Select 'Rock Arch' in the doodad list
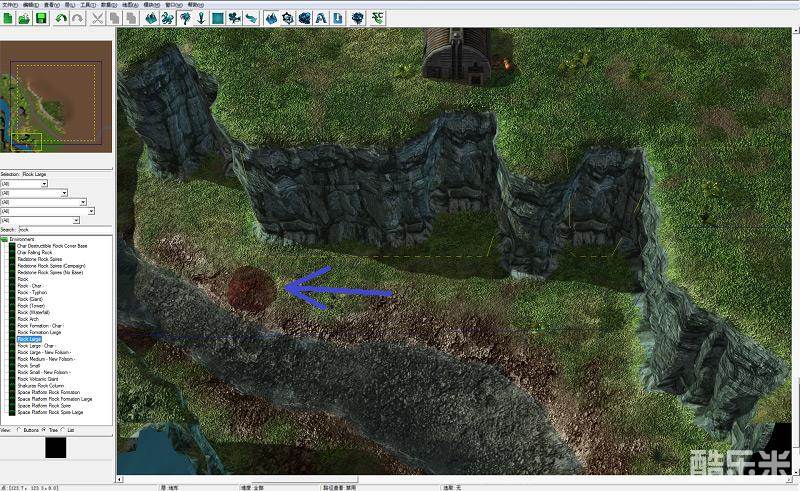 pos(29,319)
